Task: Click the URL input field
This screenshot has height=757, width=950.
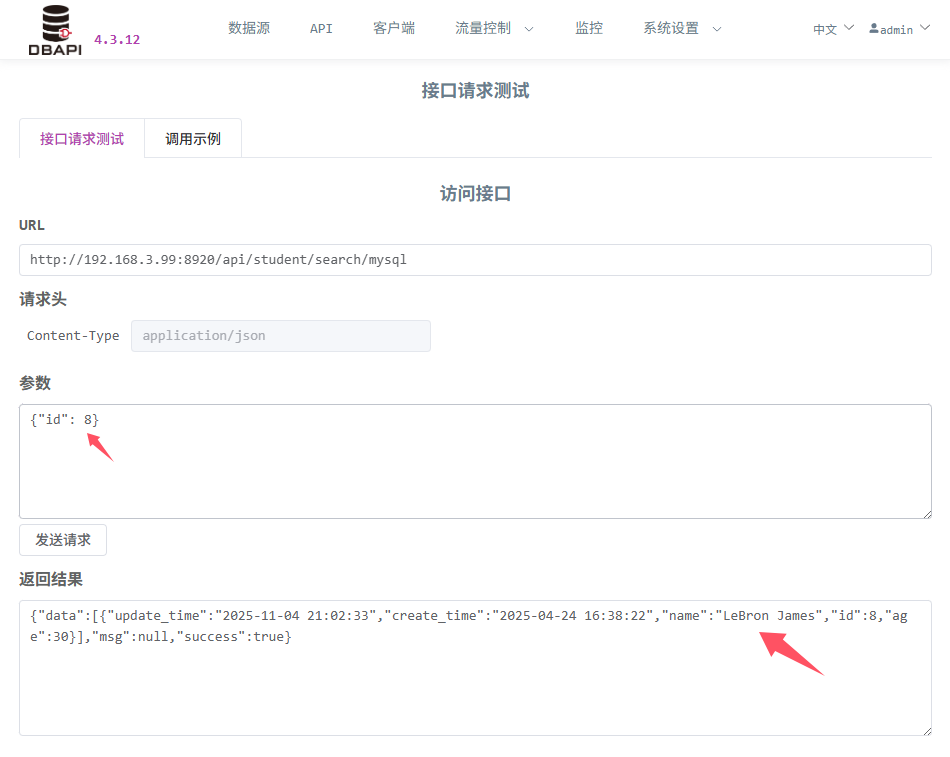Action: point(475,260)
